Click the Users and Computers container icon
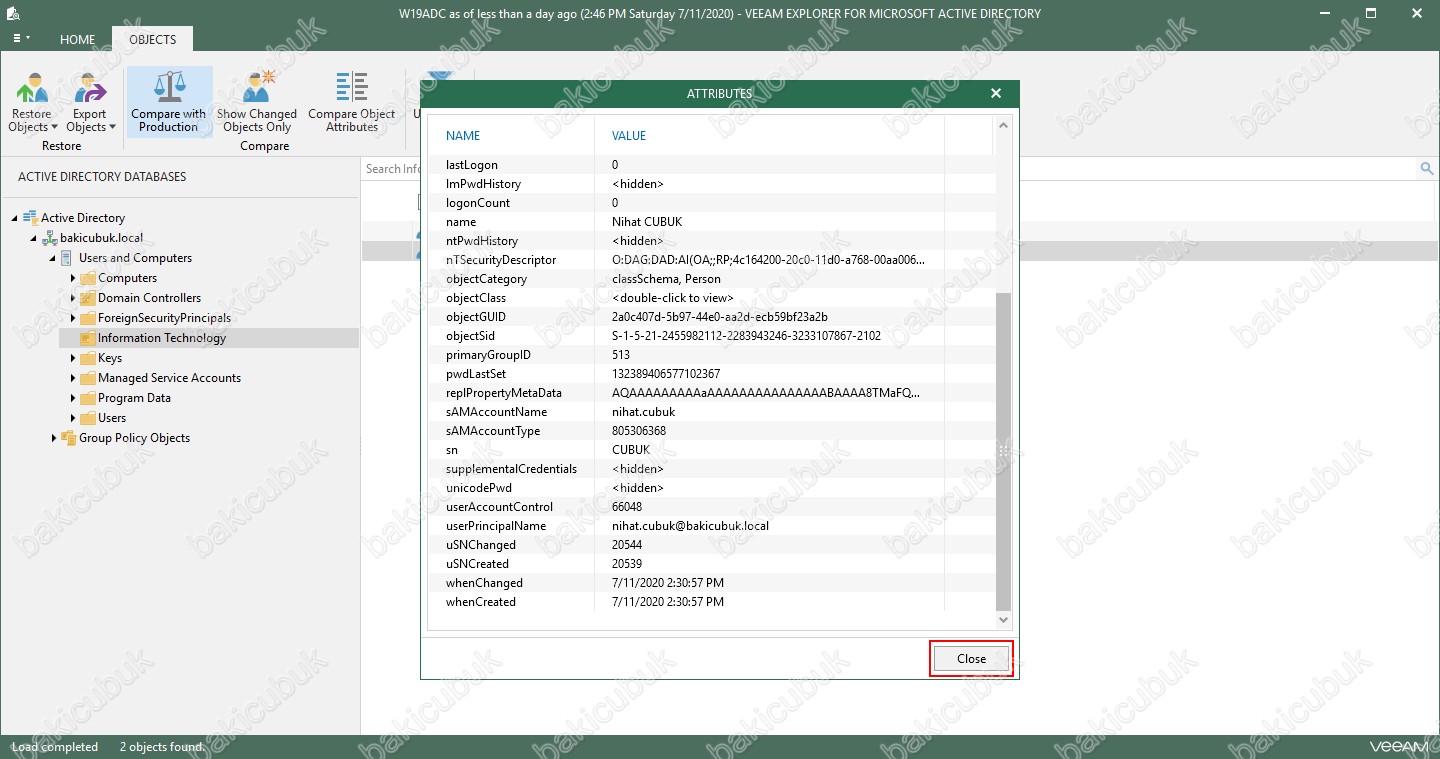The width and height of the screenshot is (1440, 759). pos(68,258)
